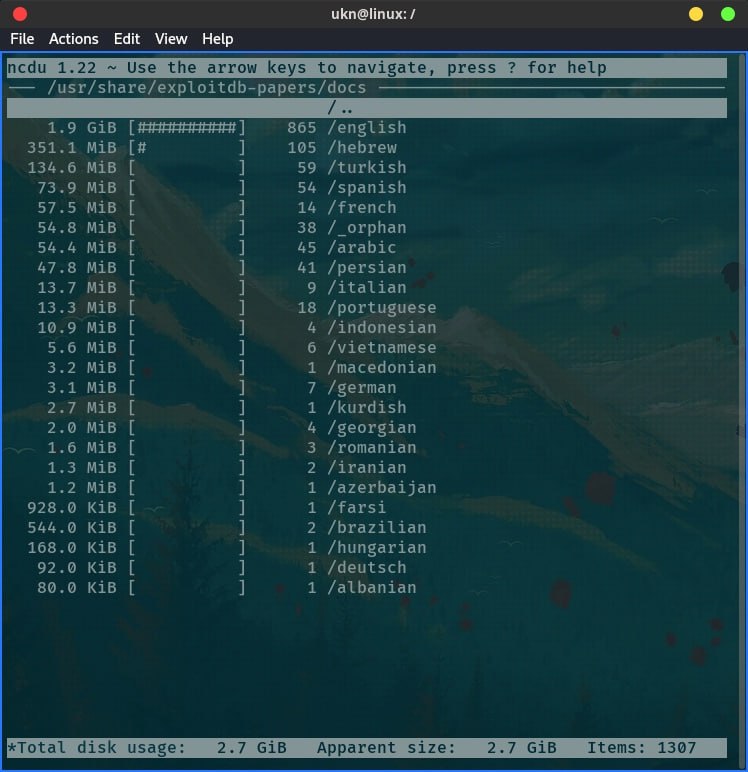Click the 928.0 KiB size value

[72, 508]
